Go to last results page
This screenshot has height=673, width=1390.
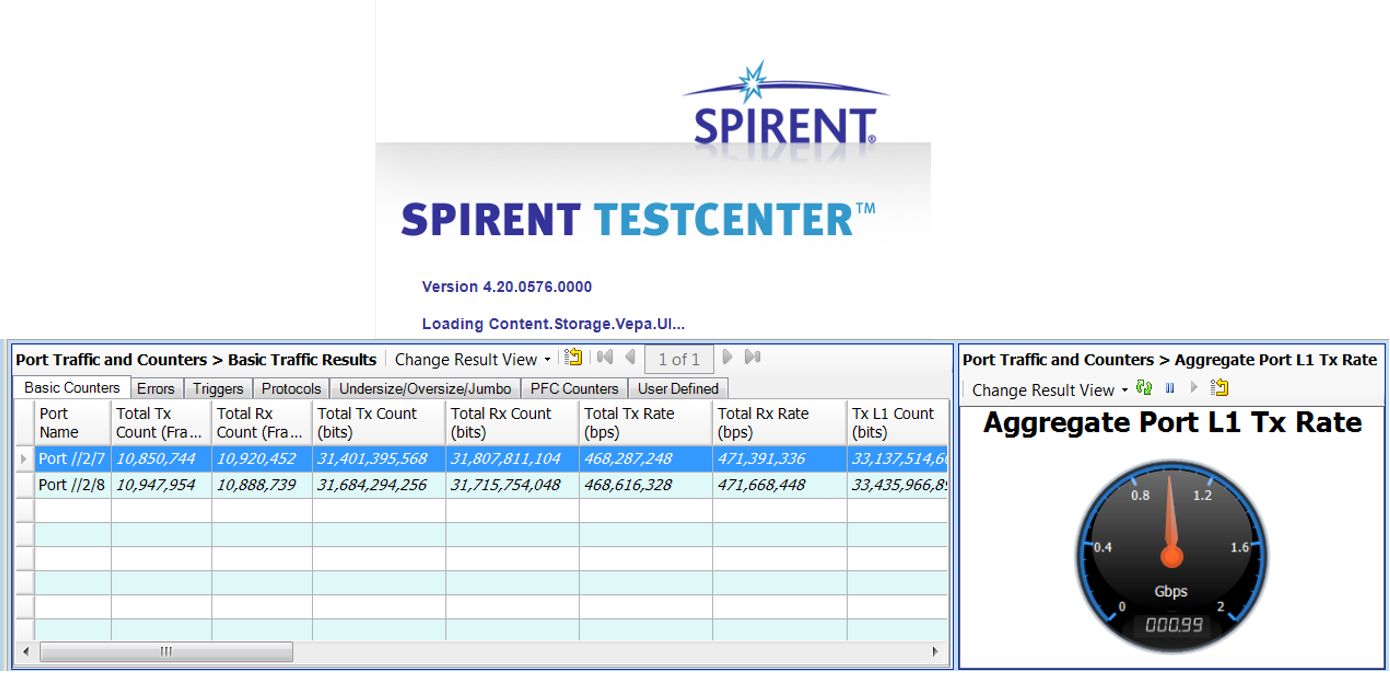coord(753,357)
